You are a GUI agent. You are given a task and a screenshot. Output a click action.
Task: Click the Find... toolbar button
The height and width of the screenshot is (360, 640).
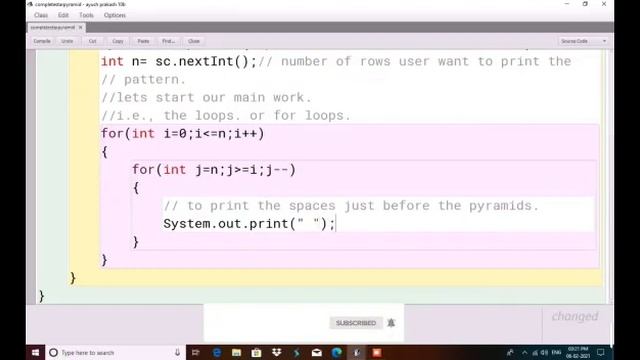pyautogui.click(x=169, y=41)
